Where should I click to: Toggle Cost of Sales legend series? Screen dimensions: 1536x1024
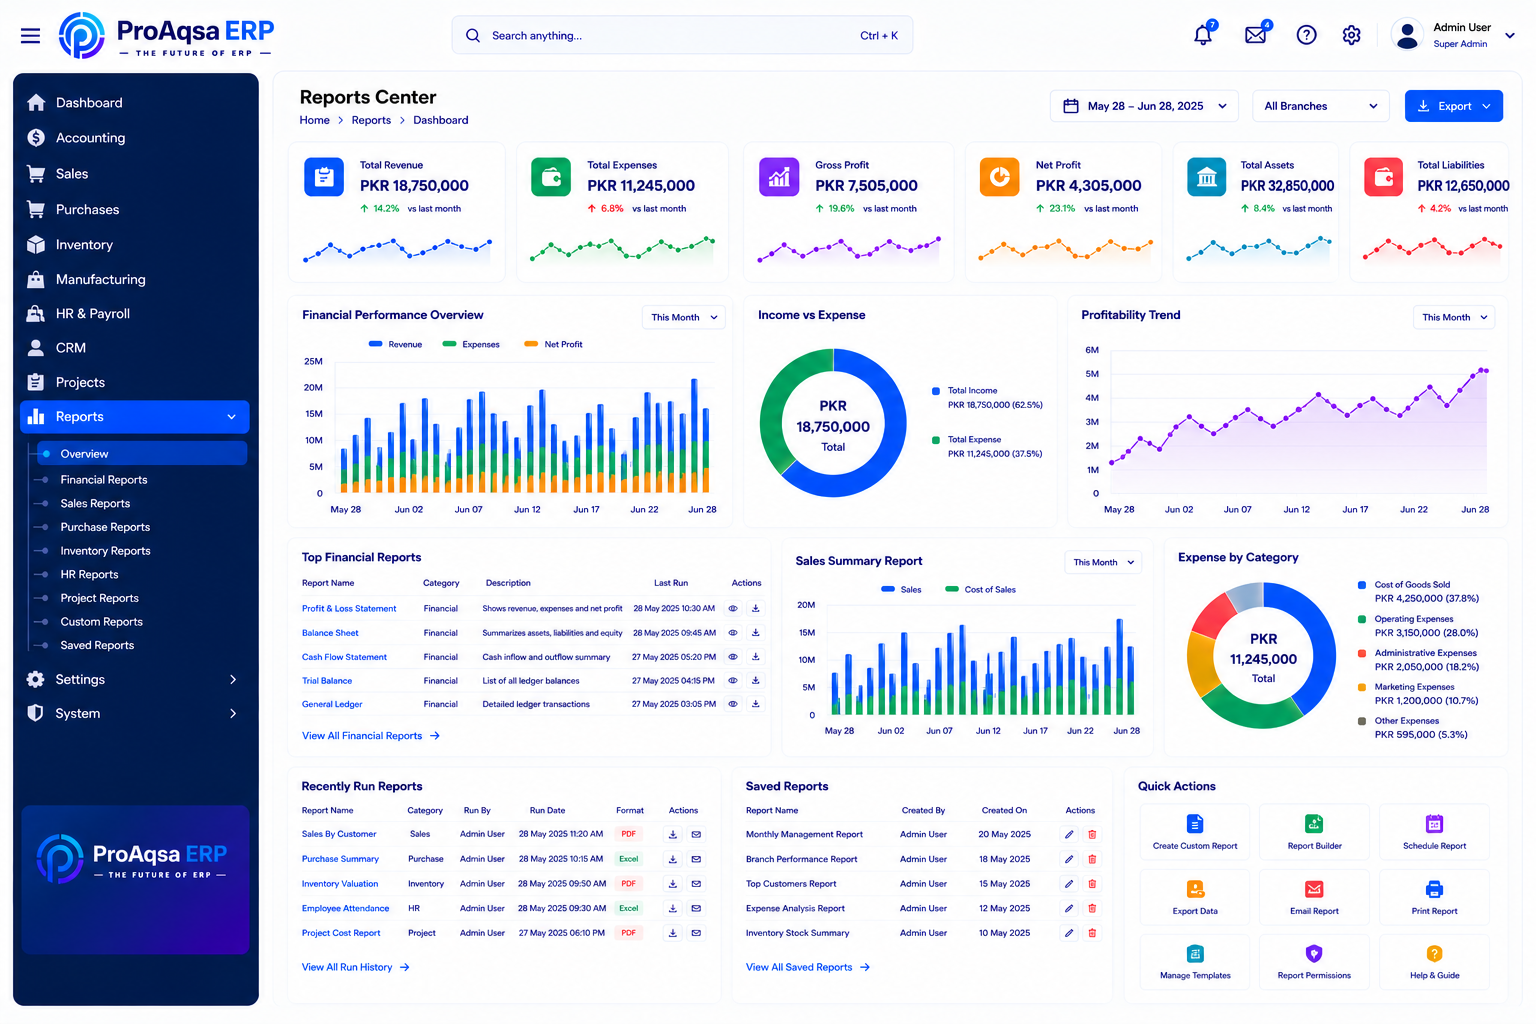[980, 590]
